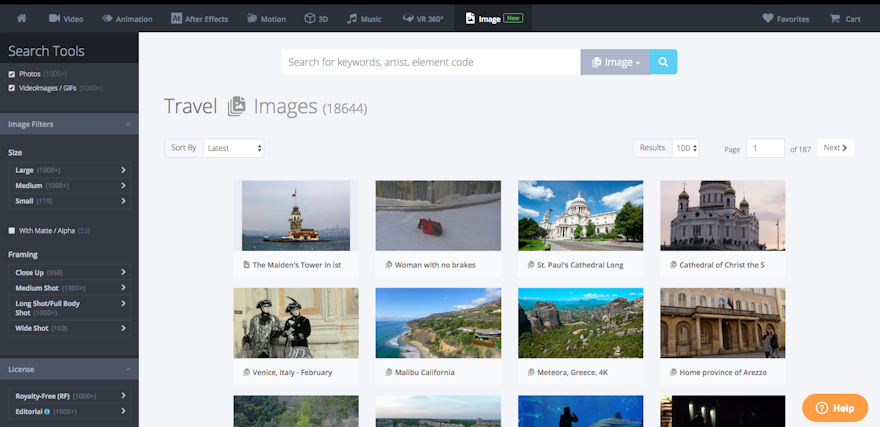Enable the With Matte / Alpha checkbox
The image size is (880, 427).
(12, 230)
